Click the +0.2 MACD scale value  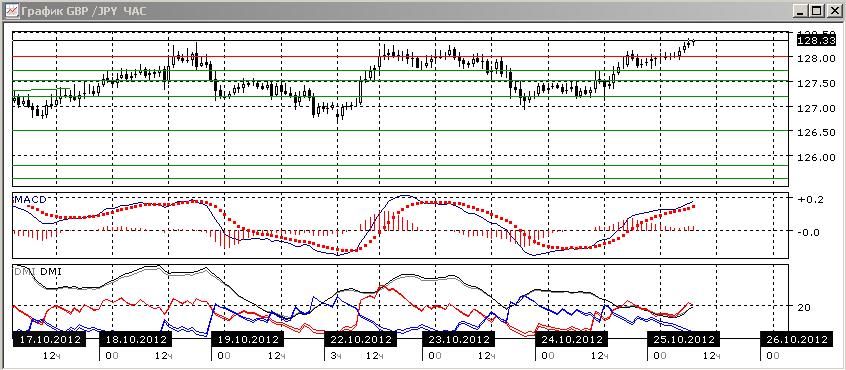click(809, 199)
